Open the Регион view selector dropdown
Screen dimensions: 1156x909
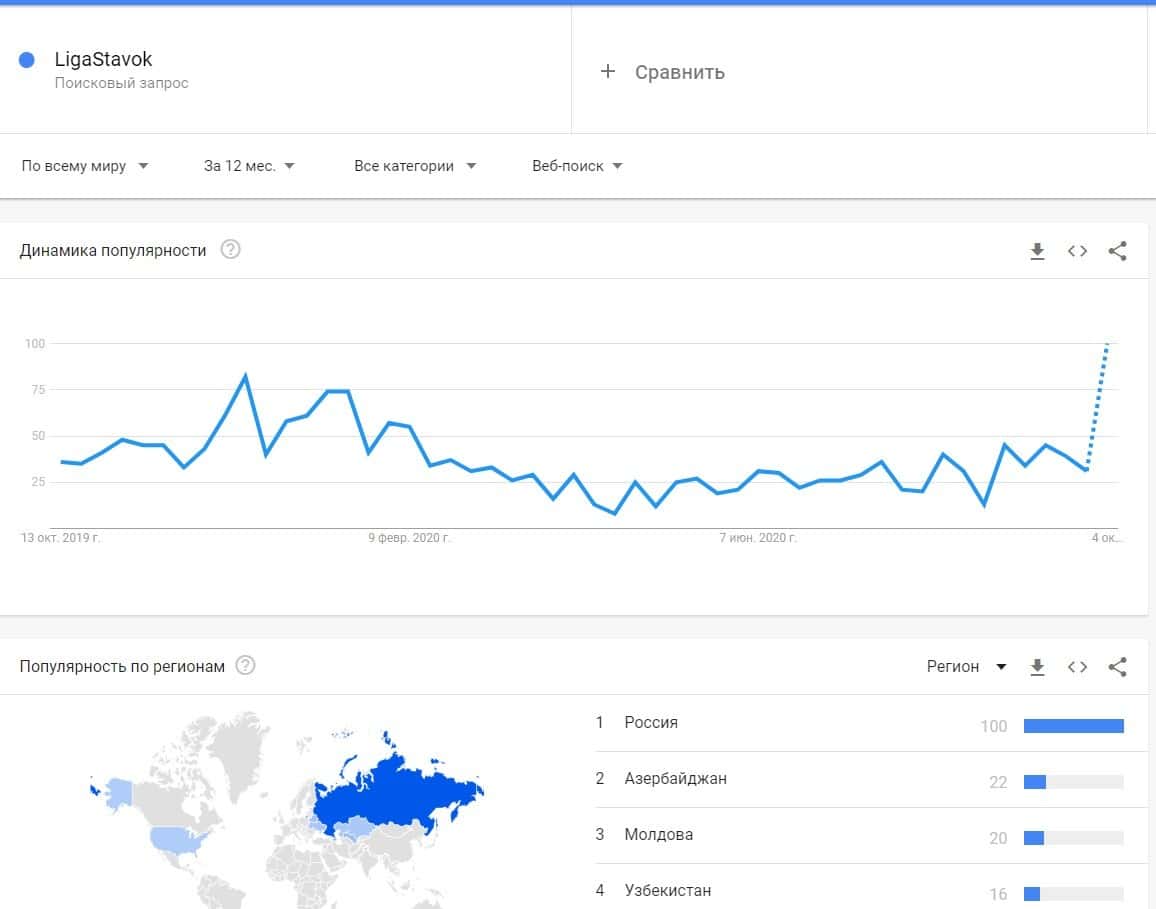(x=966, y=667)
